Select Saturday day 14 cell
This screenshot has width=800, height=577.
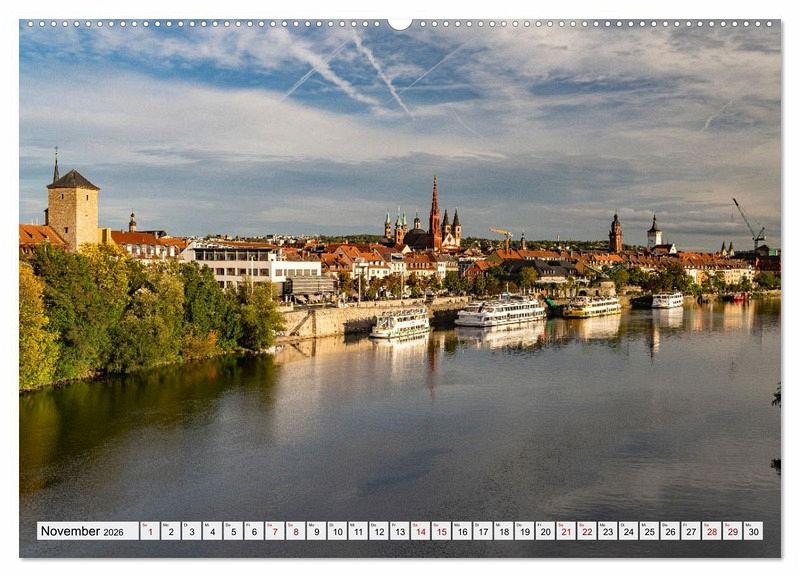pyautogui.click(x=420, y=531)
